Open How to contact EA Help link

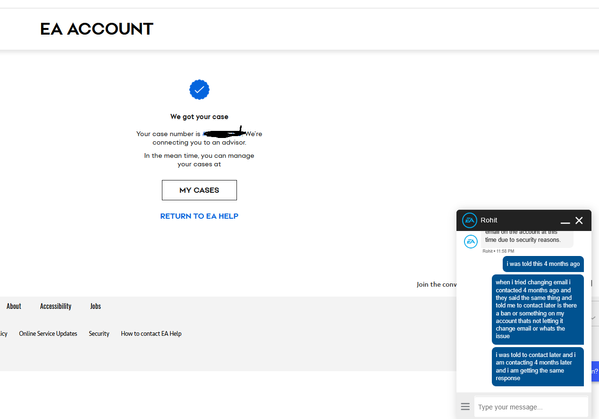point(151,333)
